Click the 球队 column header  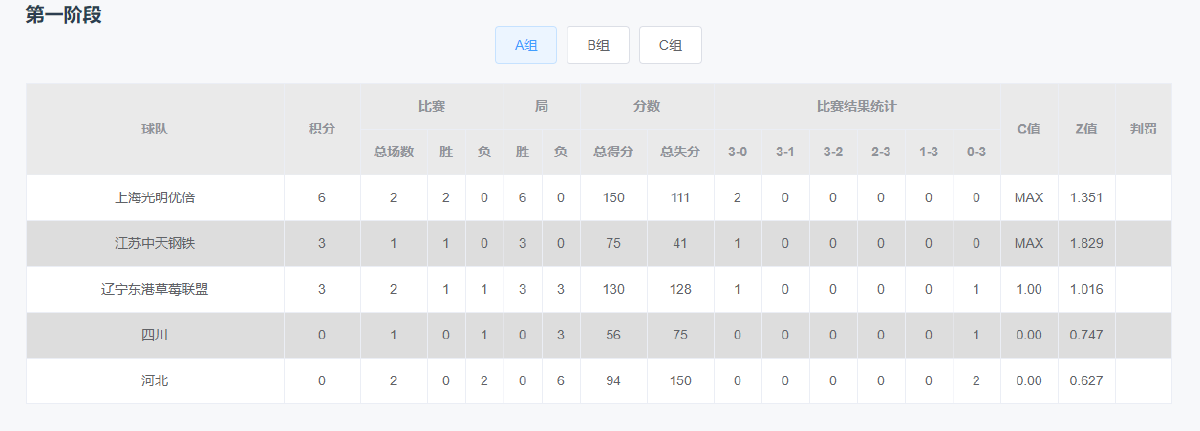tap(155, 129)
